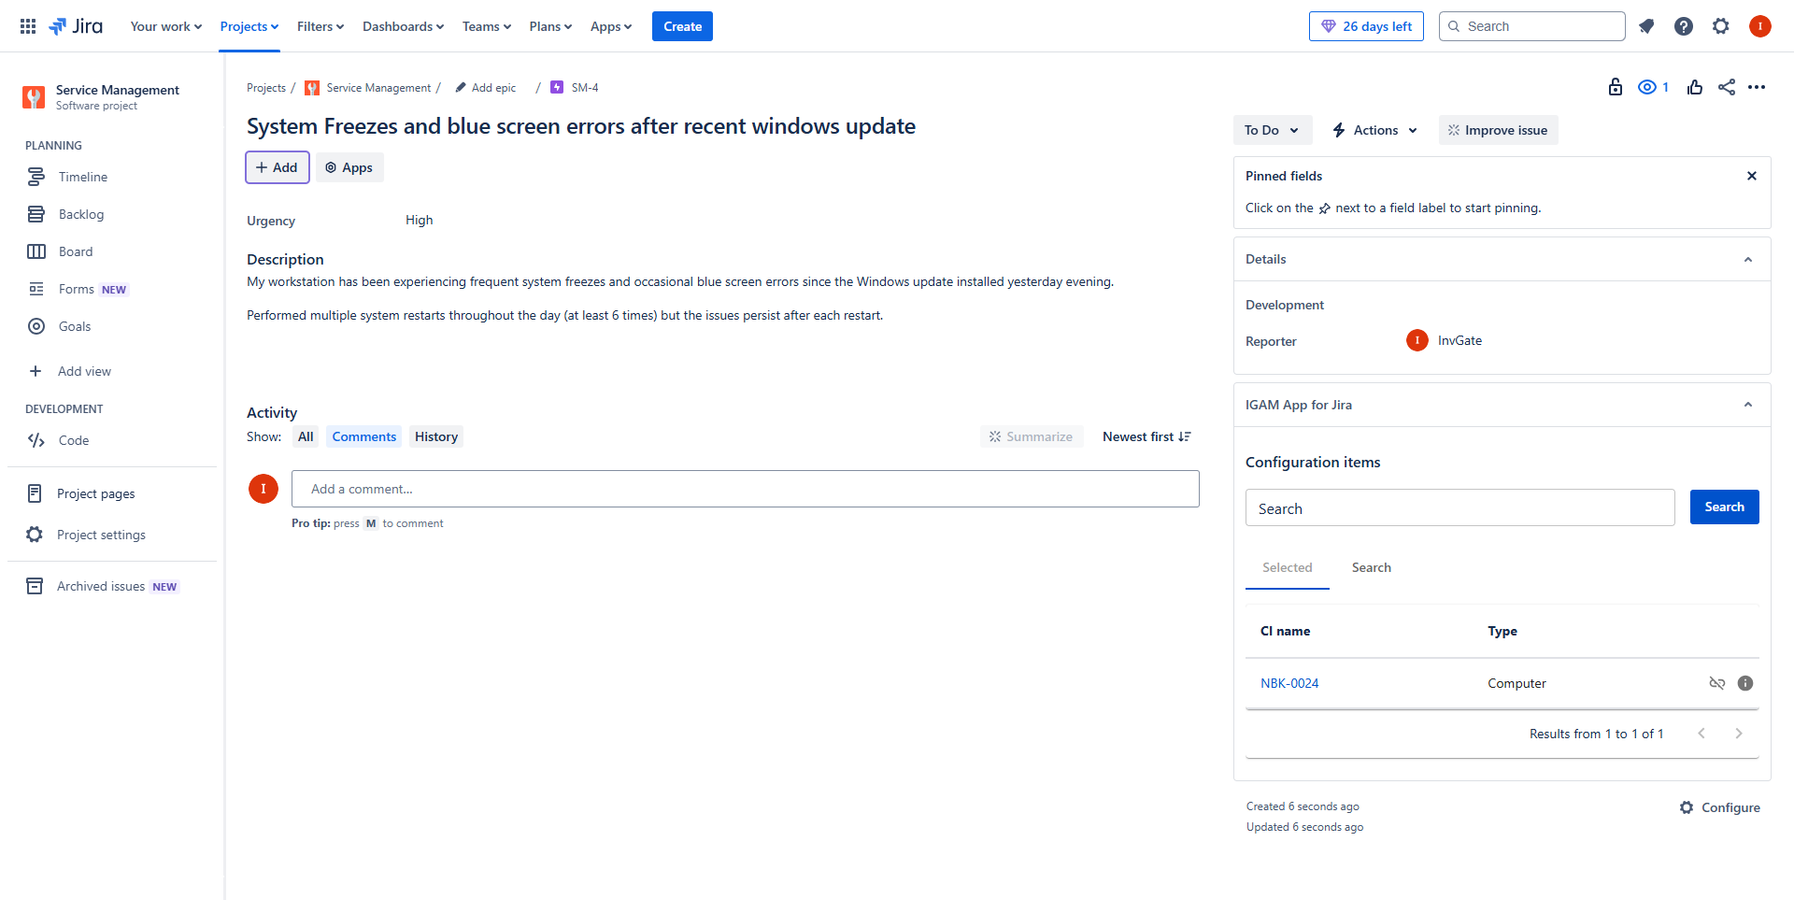Click the Apps button under title
Screen dimensions: 1794x900
[x=349, y=167]
